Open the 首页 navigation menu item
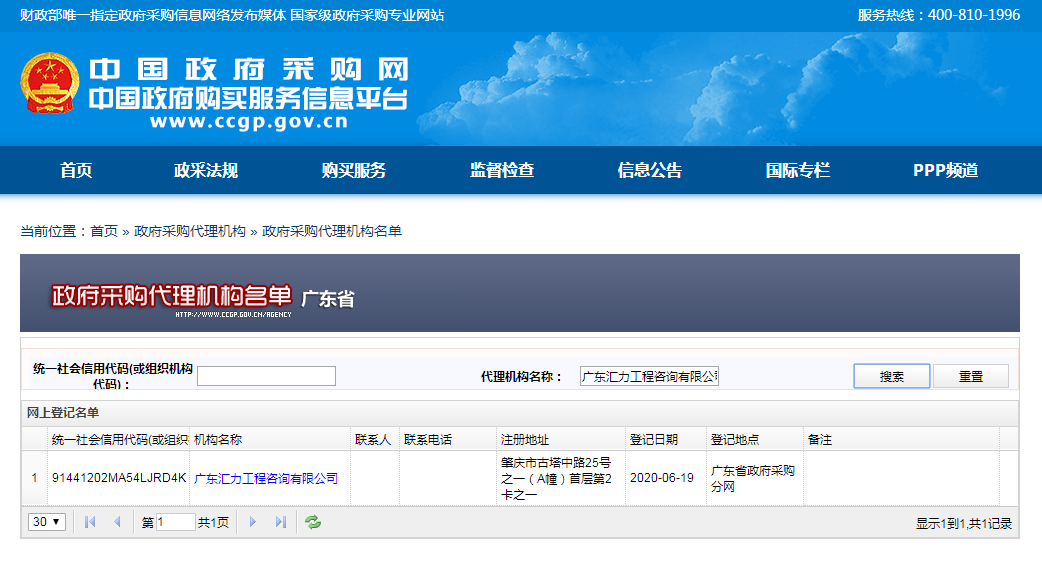The image size is (1042, 567). (76, 170)
